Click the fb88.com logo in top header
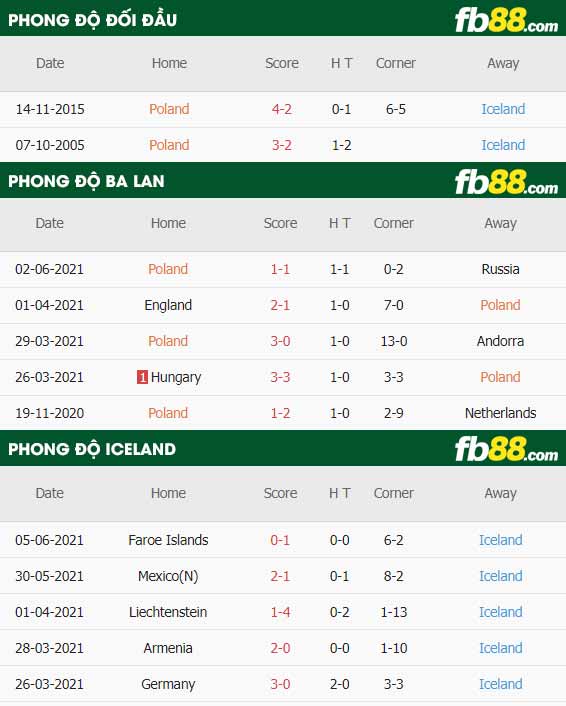Viewport: 566px width, 706px height. coord(506,20)
